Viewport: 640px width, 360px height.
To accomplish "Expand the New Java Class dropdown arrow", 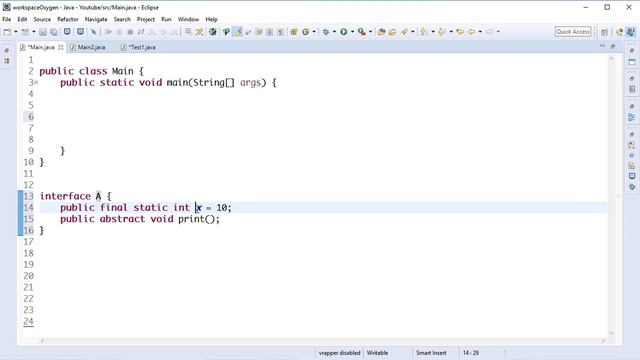I will click(314, 32).
